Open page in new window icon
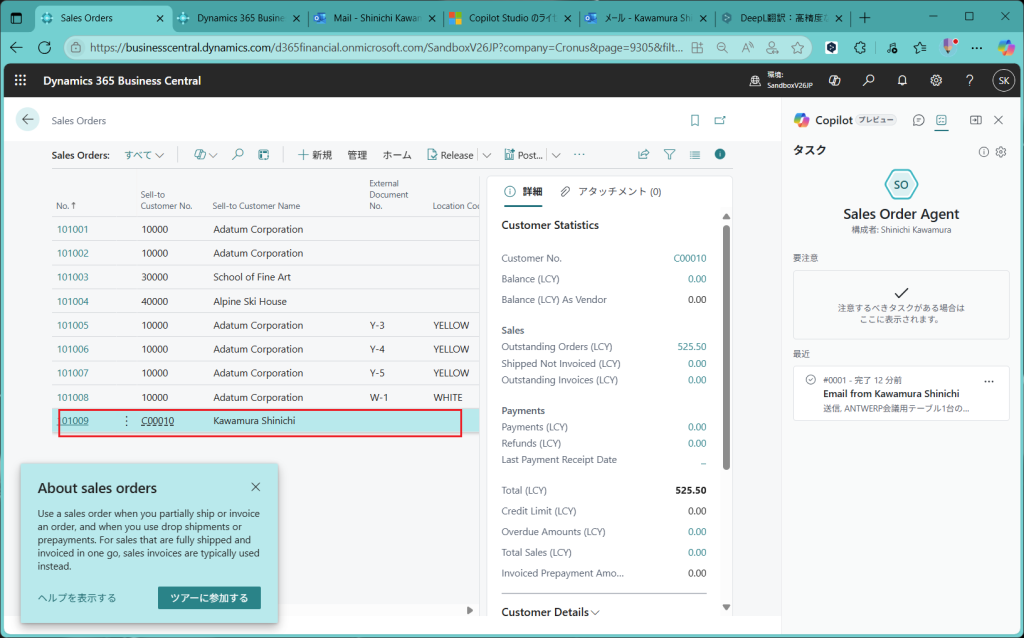 (x=720, y=120)
